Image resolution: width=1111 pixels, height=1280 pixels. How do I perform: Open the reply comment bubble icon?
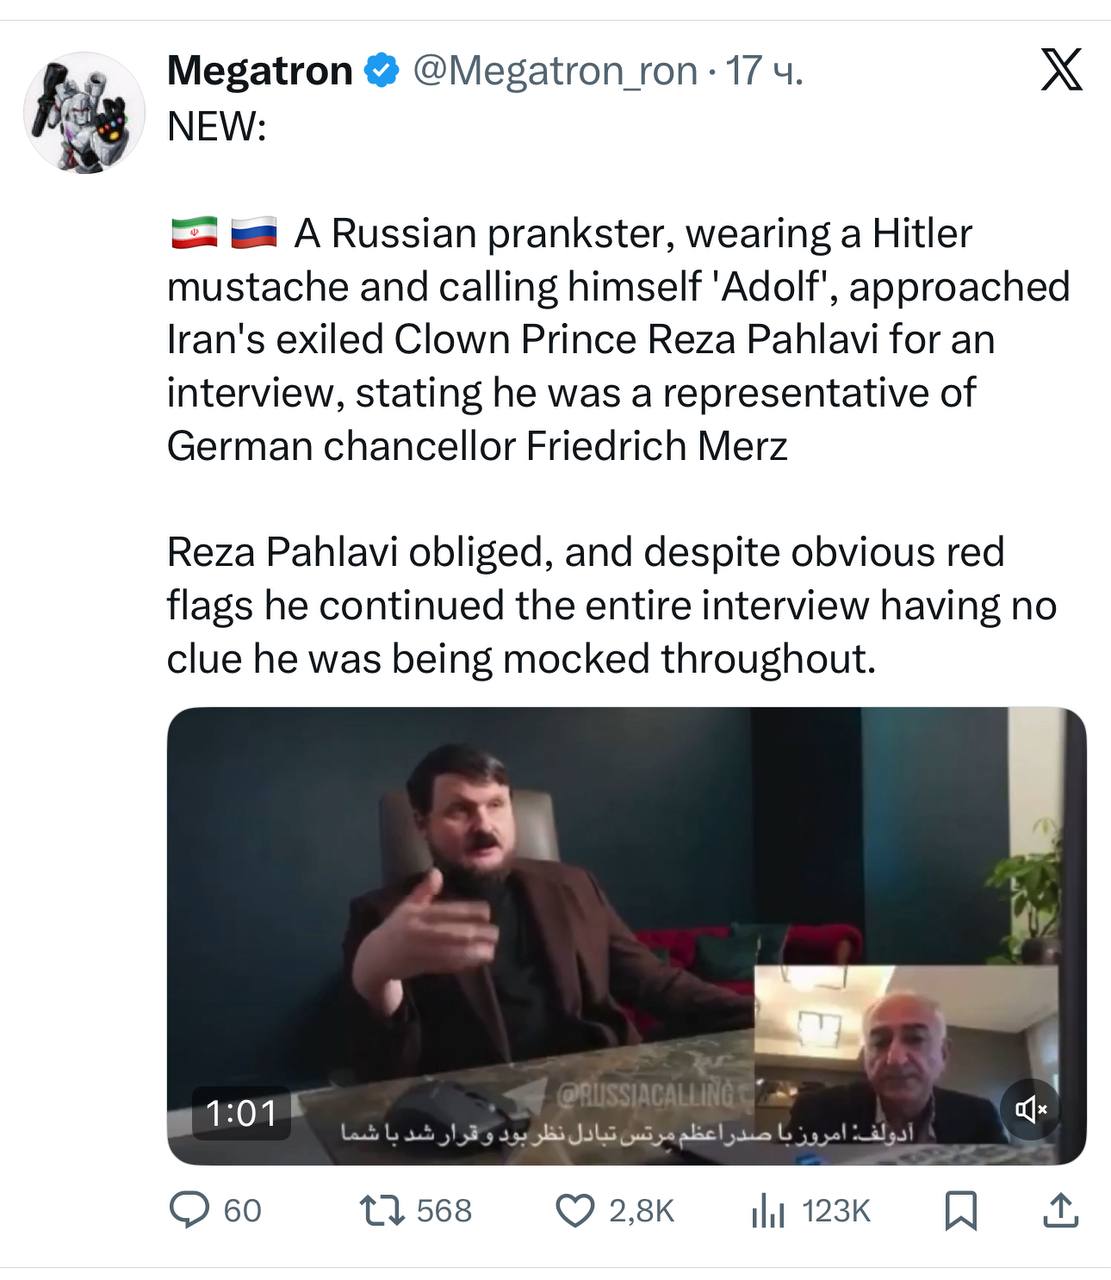(x=188, y=1211)
